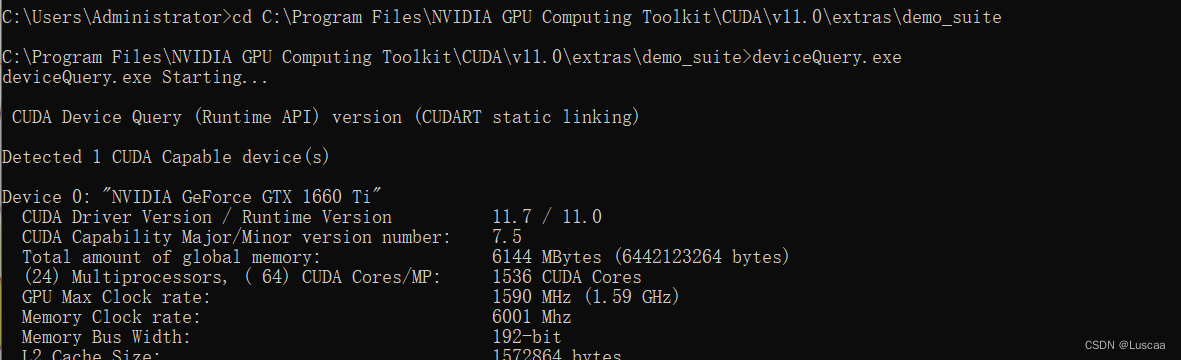
Task: Click the deviceQuery.exe command text
Action: coord(827,57)
